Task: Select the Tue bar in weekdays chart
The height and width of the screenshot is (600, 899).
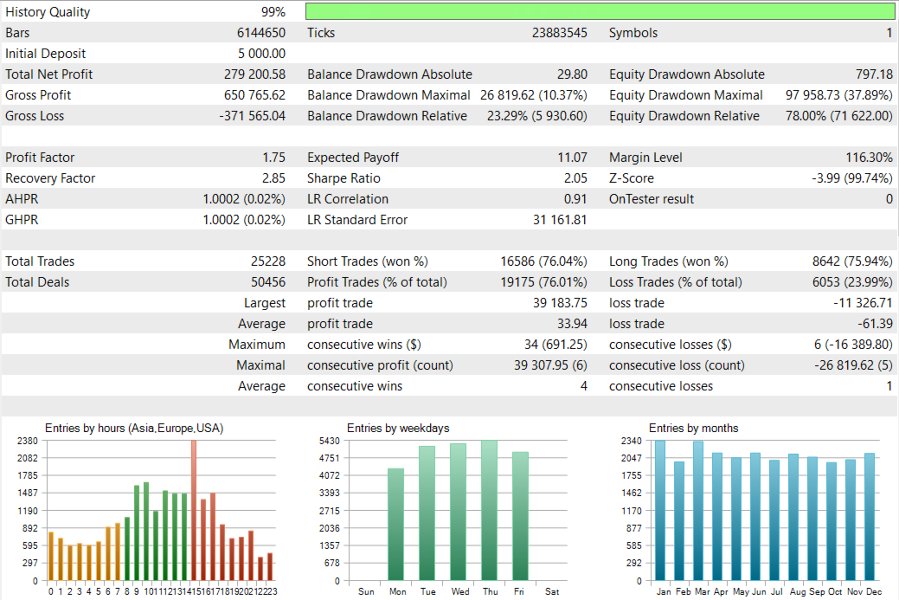Action: click(427, 513)
